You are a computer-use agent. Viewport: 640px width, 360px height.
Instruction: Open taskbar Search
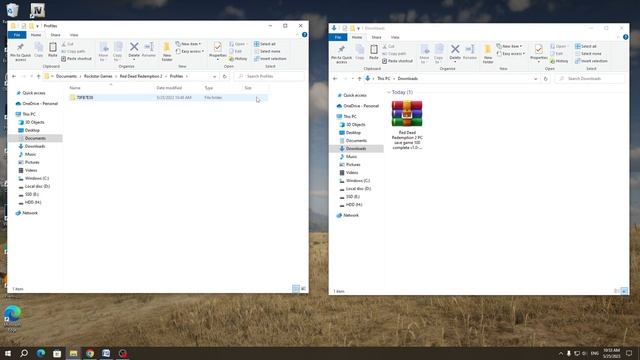(x=24, y=353)
